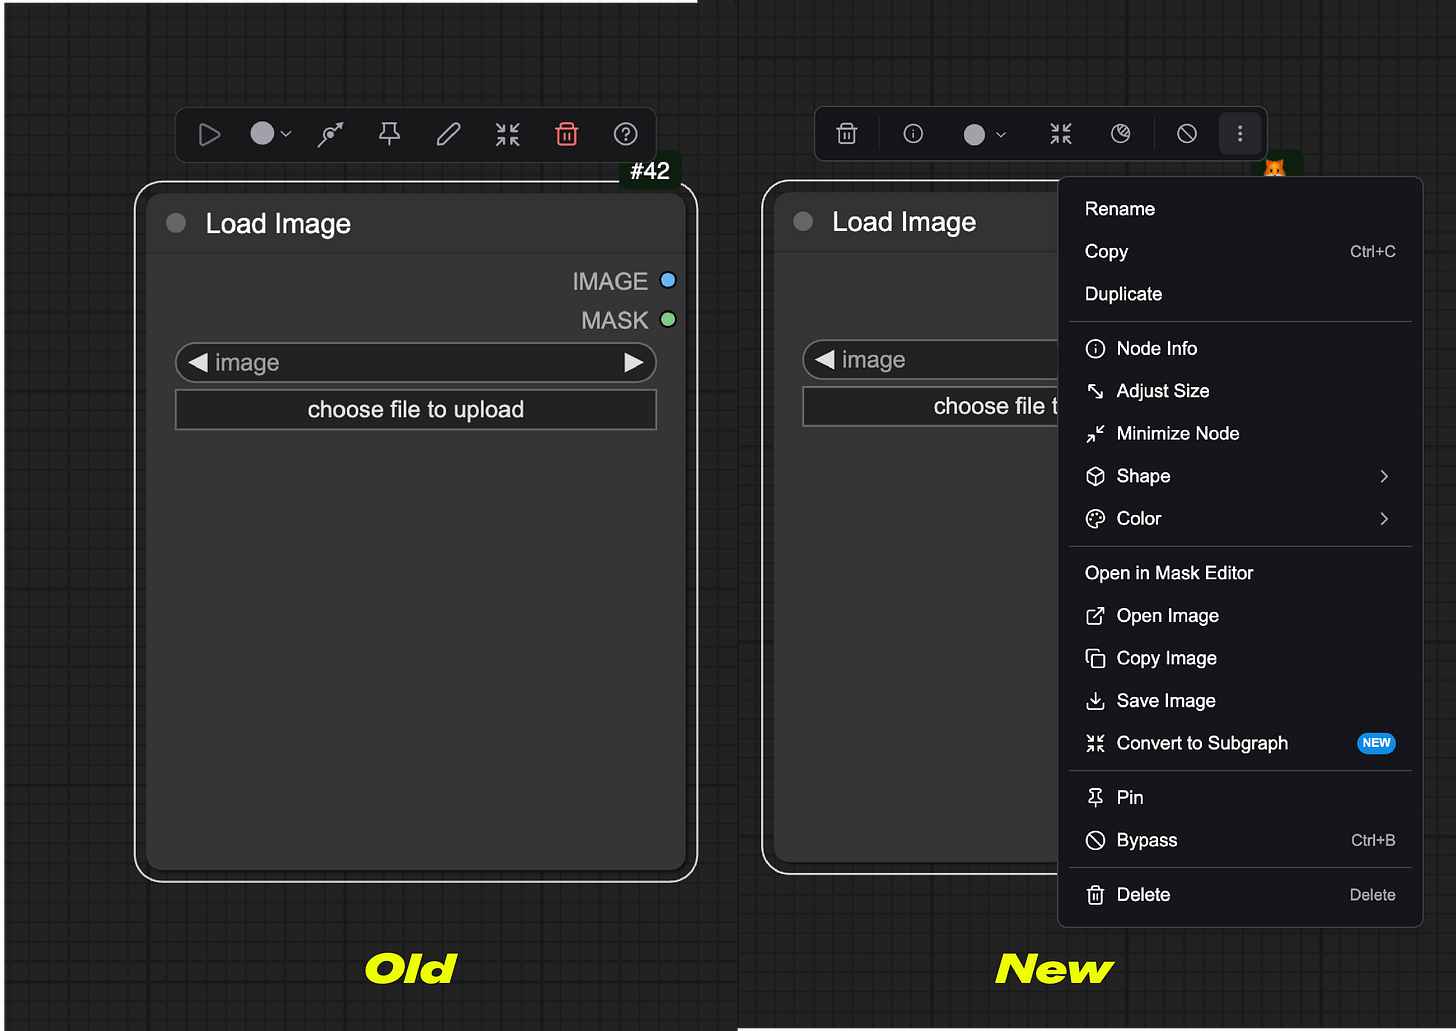
Task: Click the blue IMAGE output slot
Action: pos(668,281)
